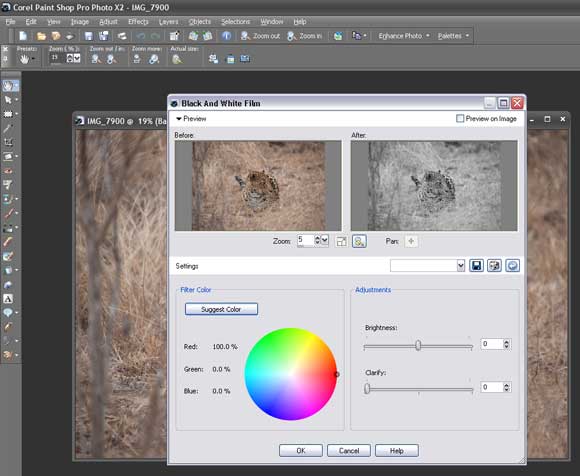Open the Objects menu

(x=200, y=22)
